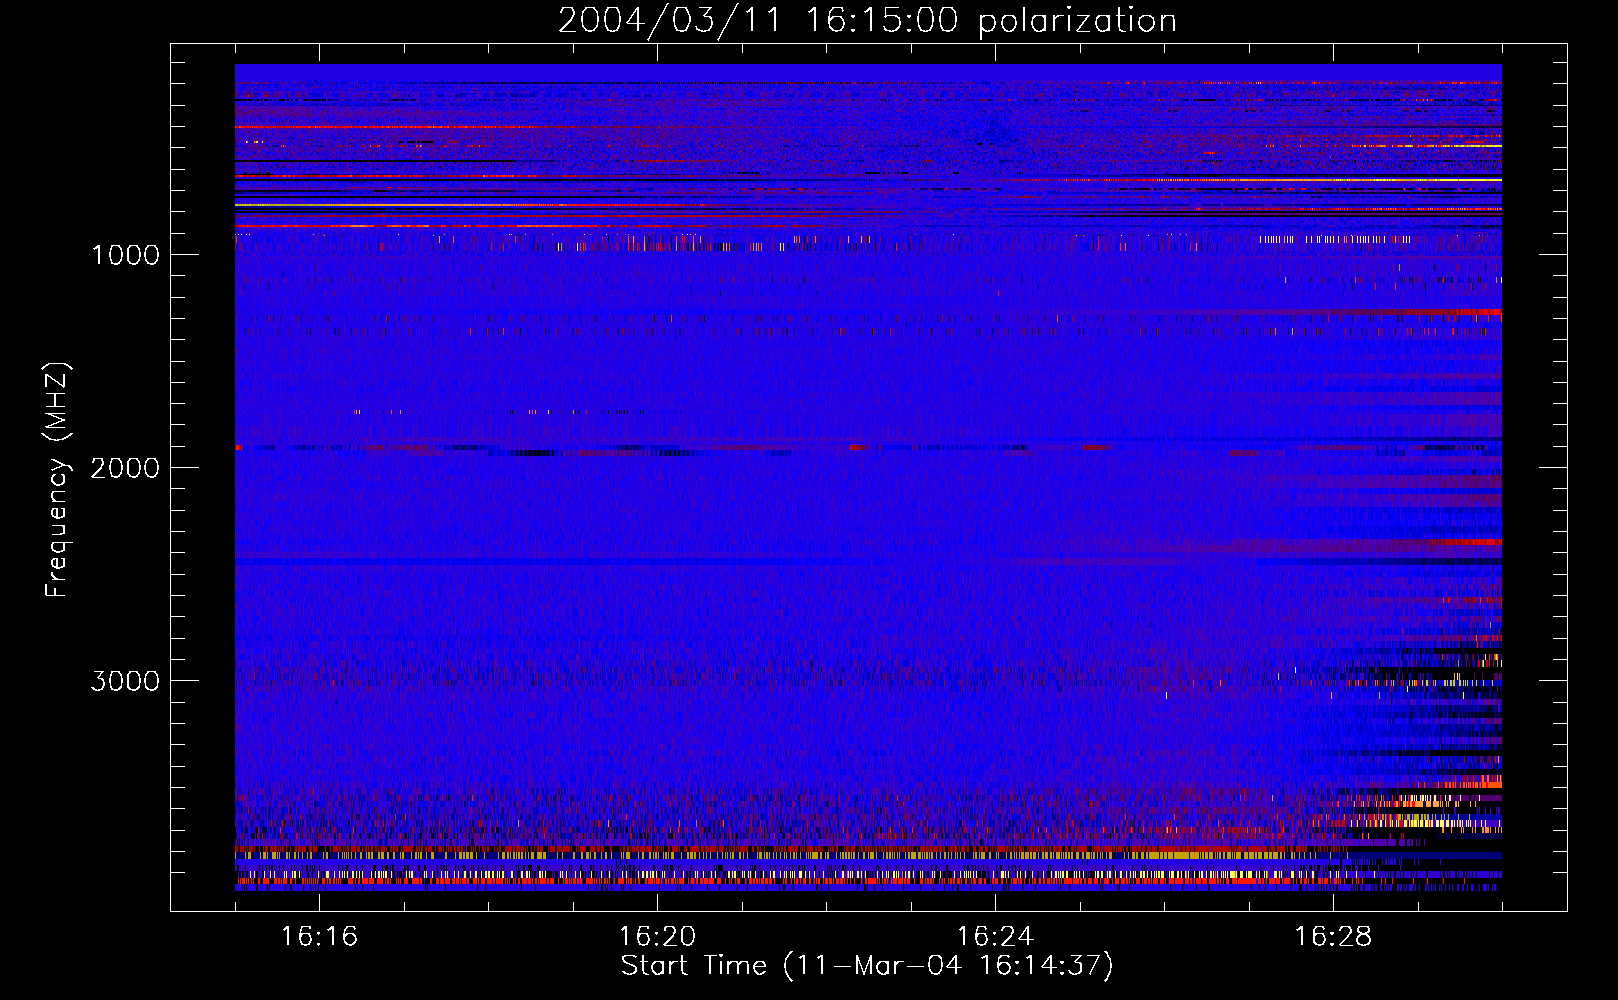Select the 'Start Time (11-Mar-04 16:14:37)' label
The width and height of the screenshot is (1618, 1000).
pos(867,966)
